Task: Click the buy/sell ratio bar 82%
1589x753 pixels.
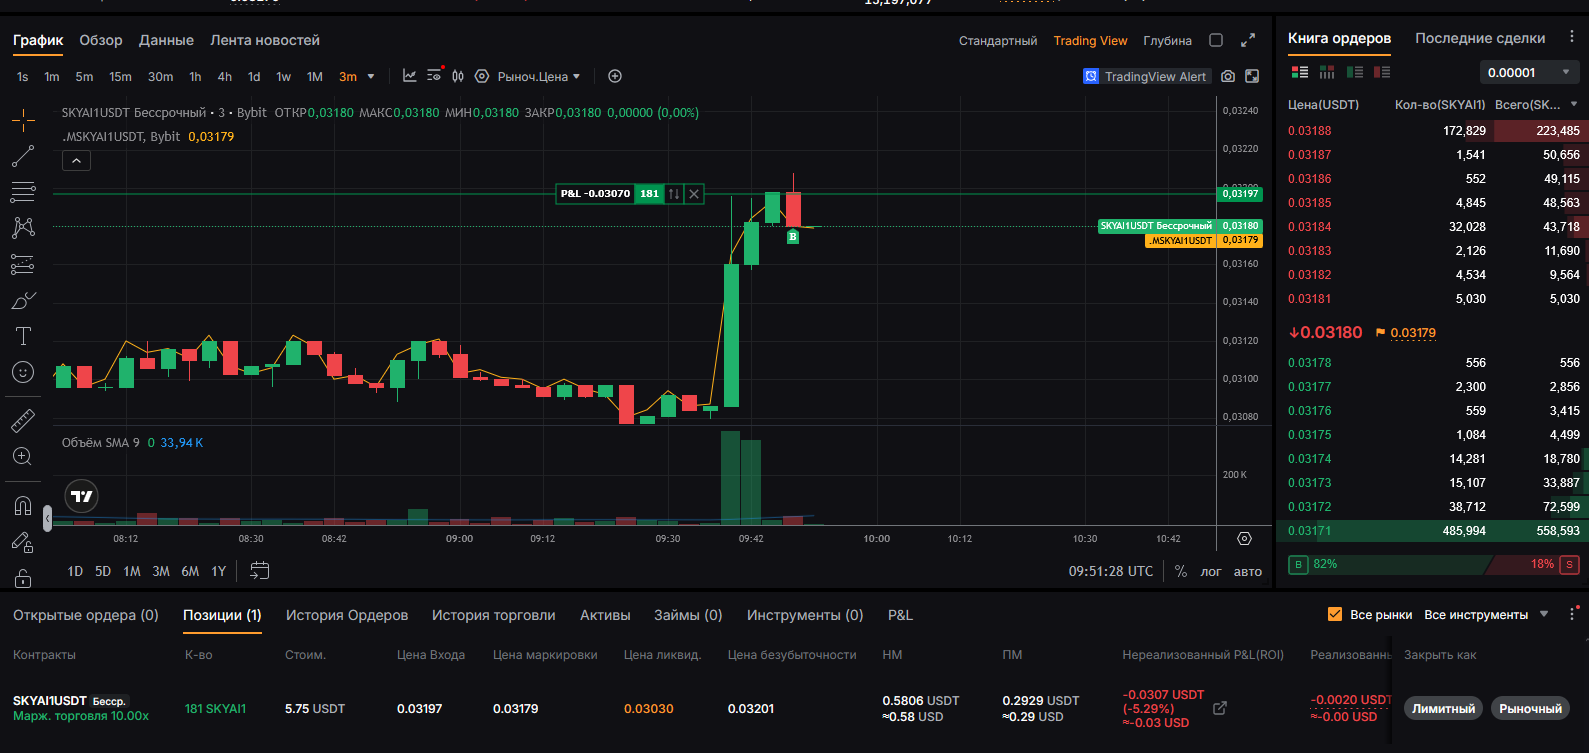Action: (x=1433, y=564)
